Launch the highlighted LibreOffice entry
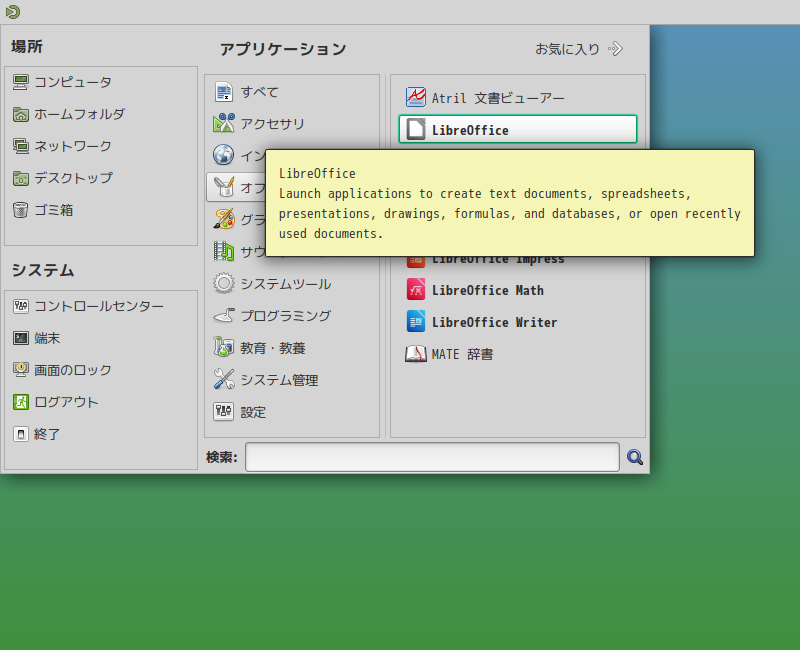 518,130
